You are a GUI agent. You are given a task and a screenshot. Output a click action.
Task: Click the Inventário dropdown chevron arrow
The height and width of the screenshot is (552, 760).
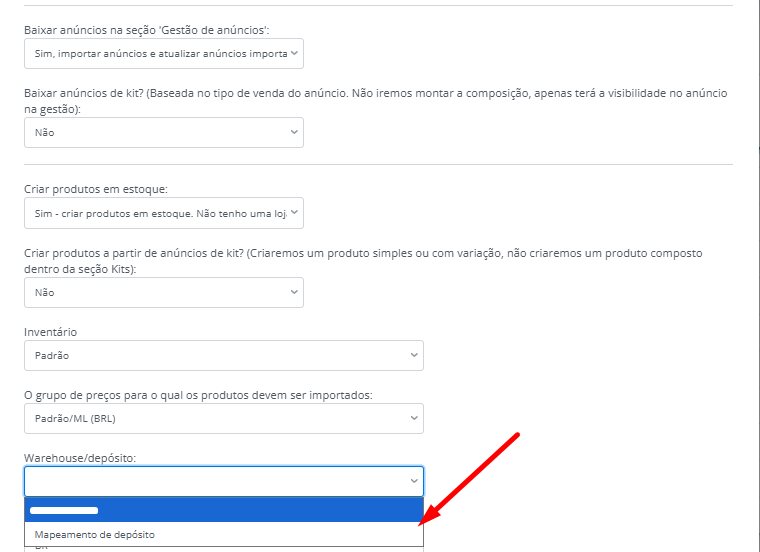[414, 355]
